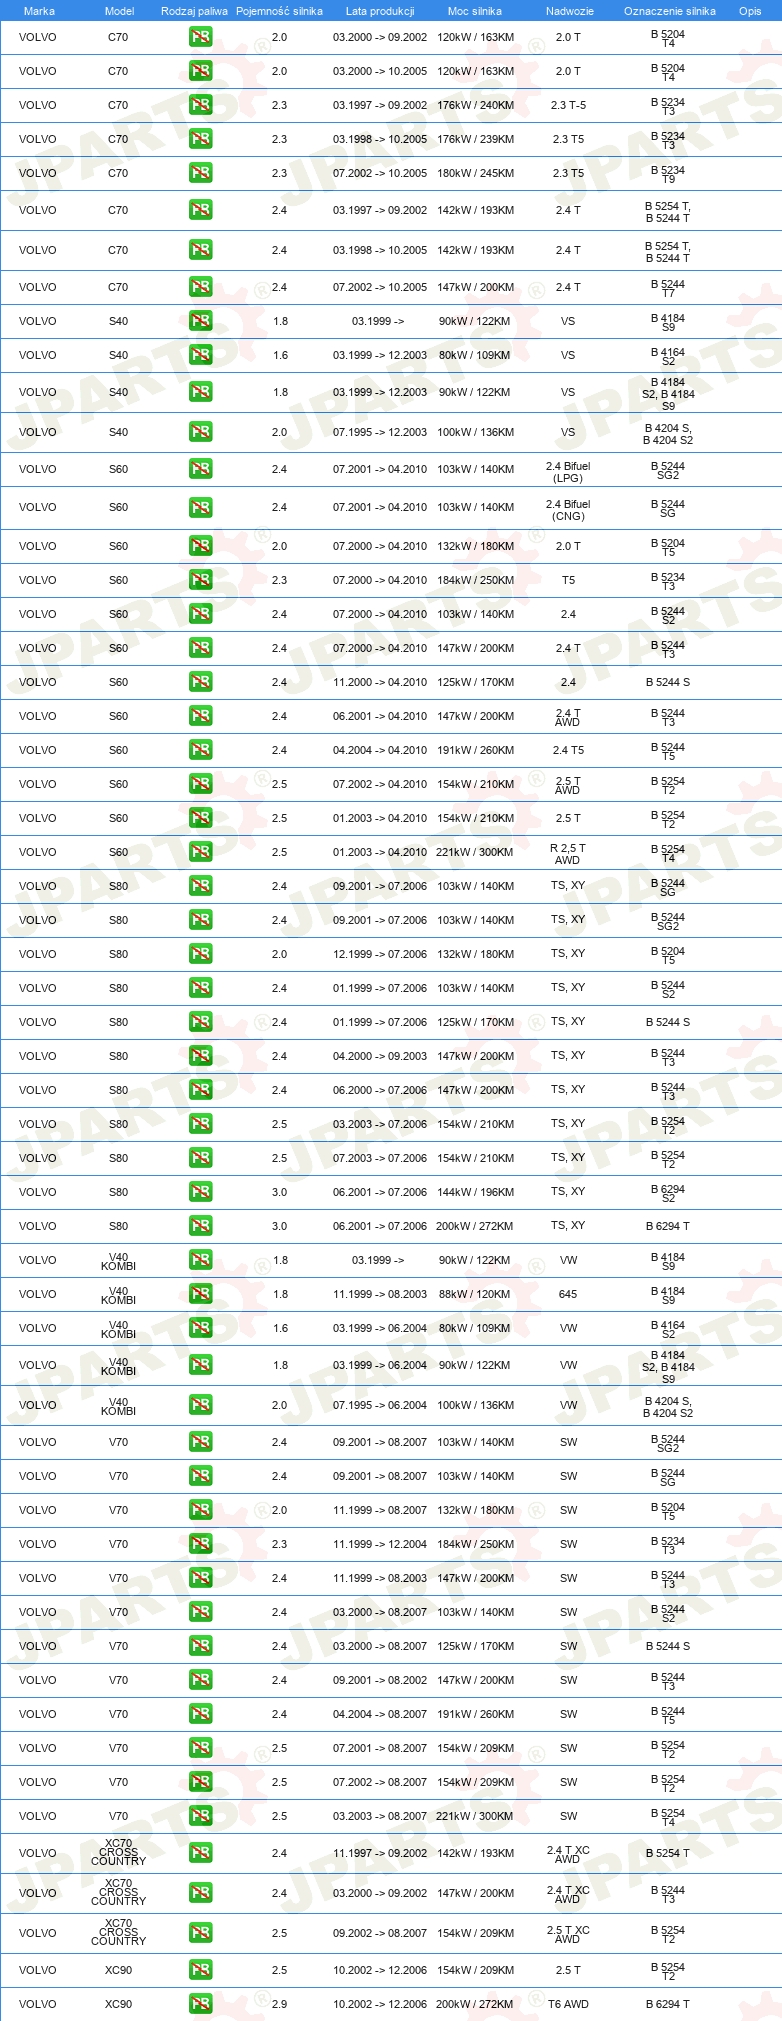782x2021 pixels.
Task: Select the 07.2001 -> 08.2007 date cell
Action: point(380,1748)
